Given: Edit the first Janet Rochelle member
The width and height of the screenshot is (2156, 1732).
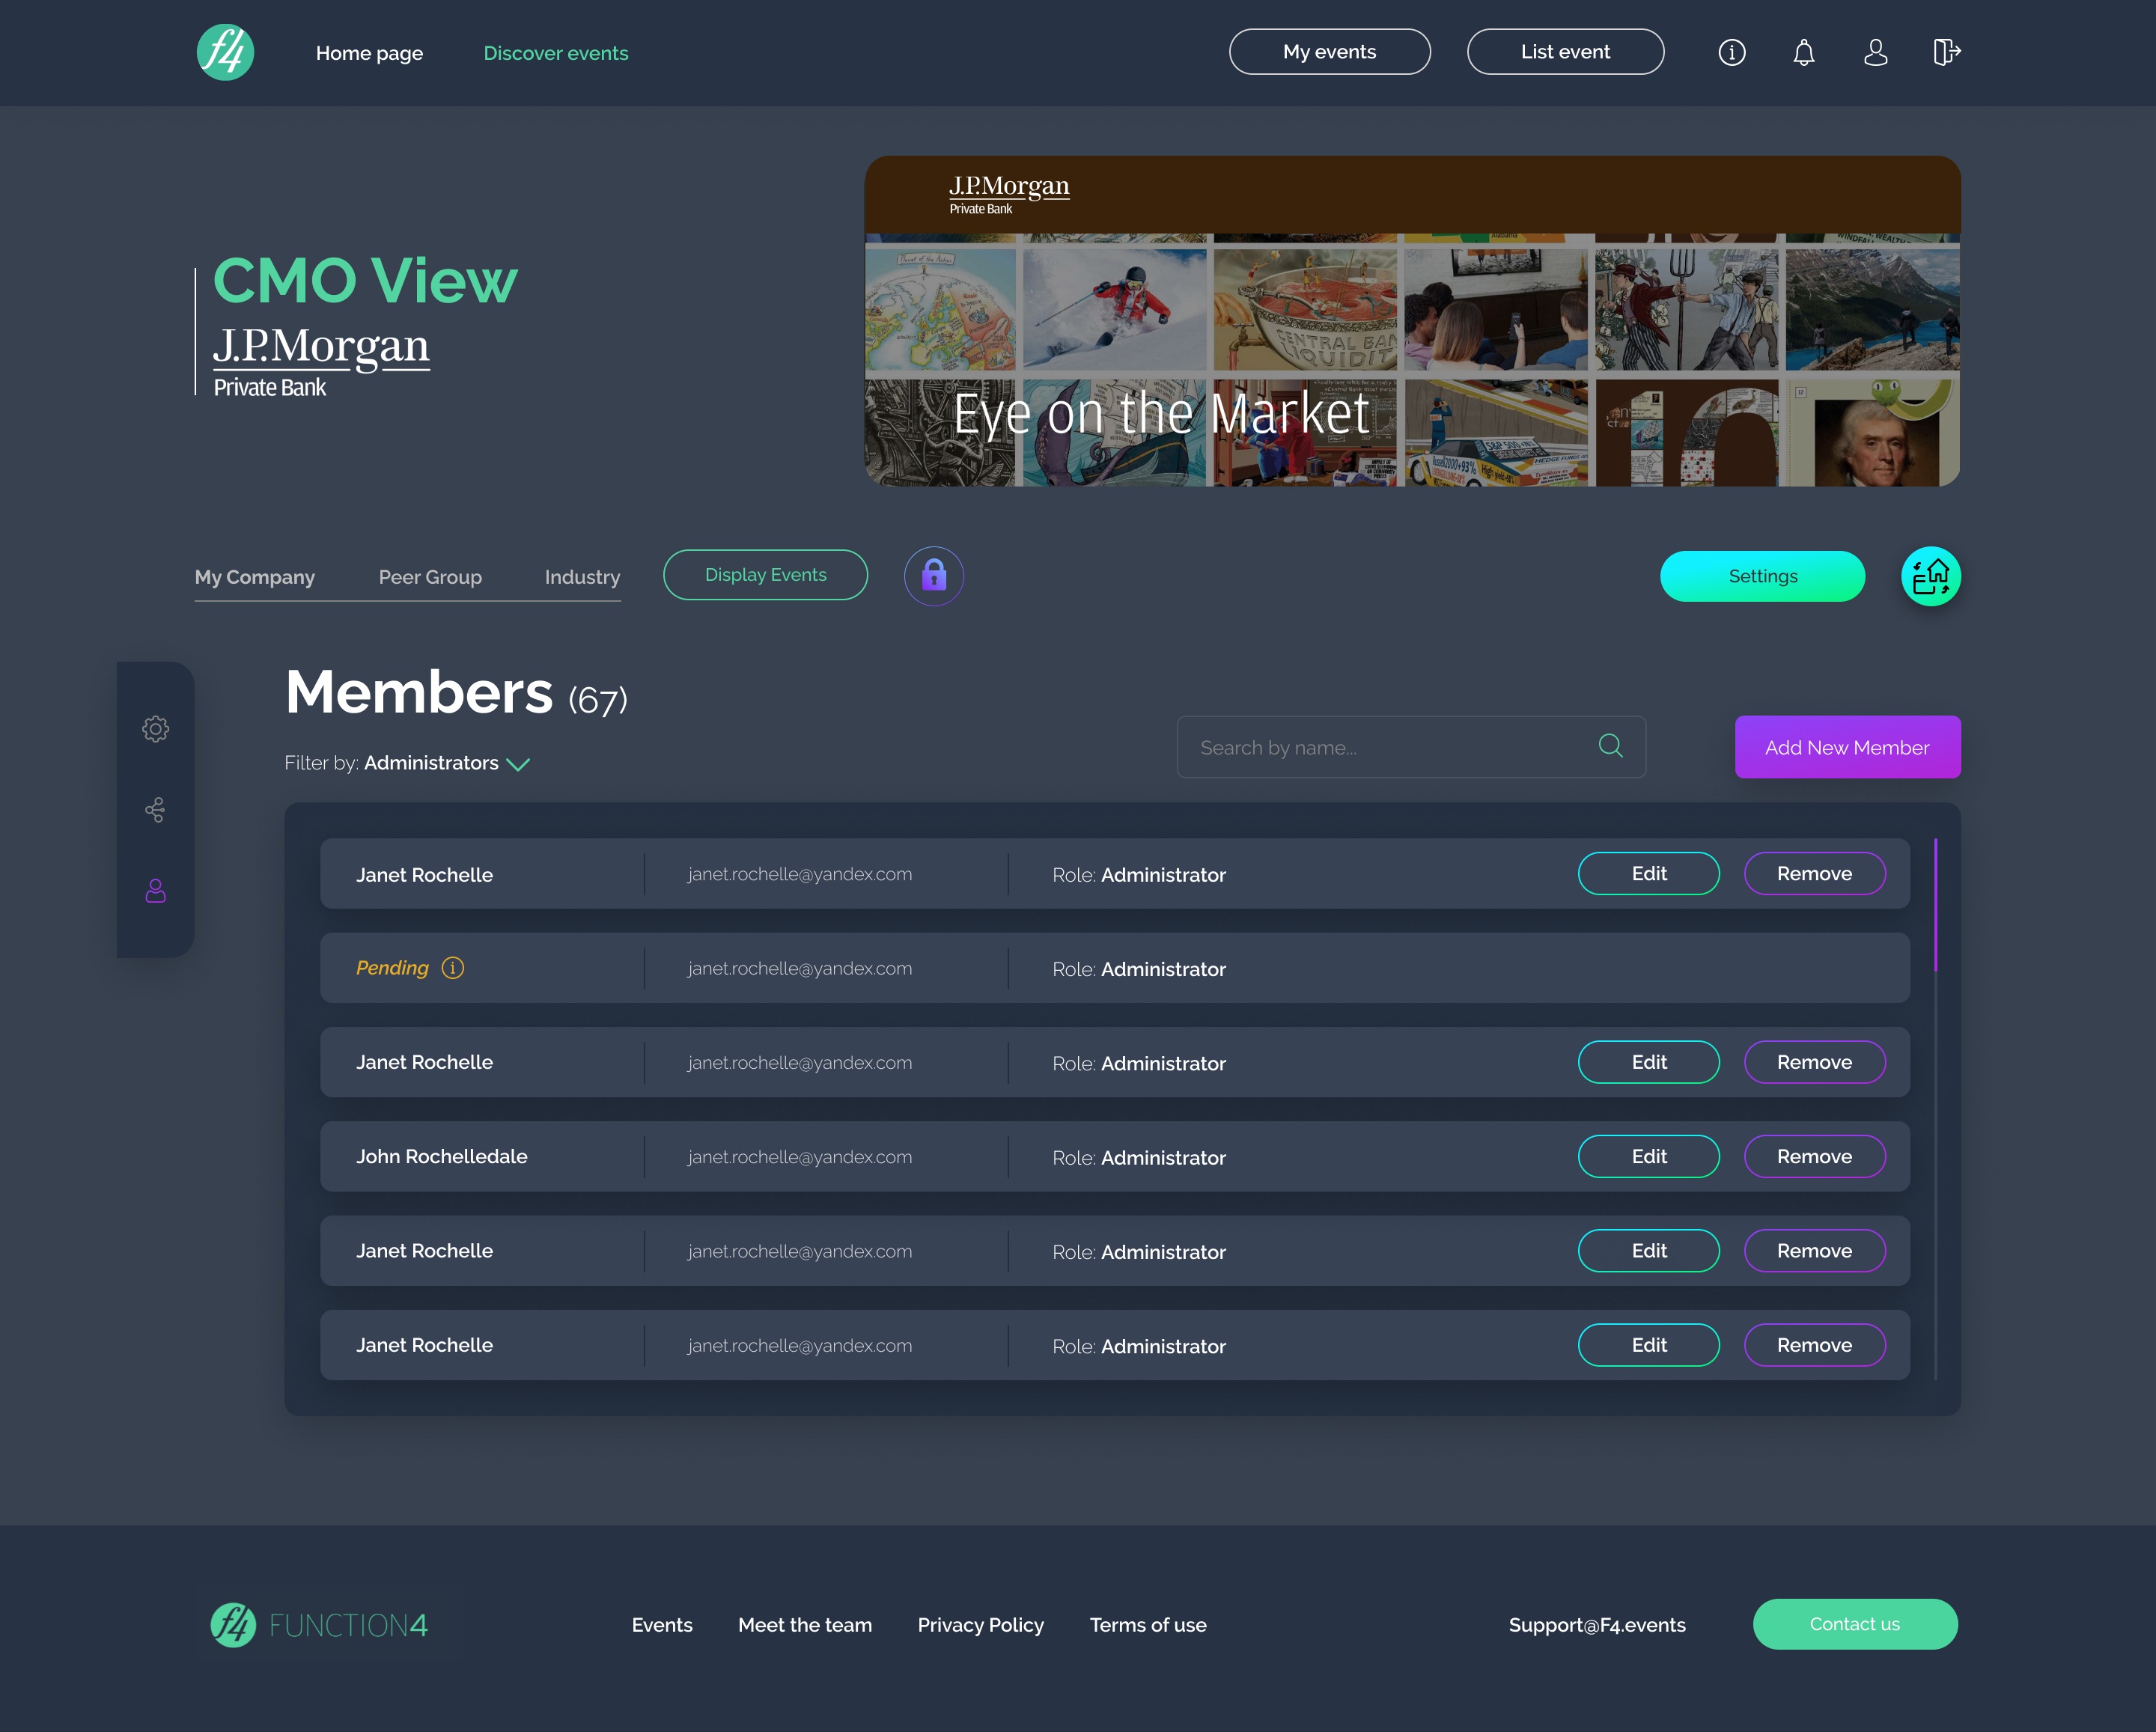Looking at the screenshot, I should [1649, 874].
